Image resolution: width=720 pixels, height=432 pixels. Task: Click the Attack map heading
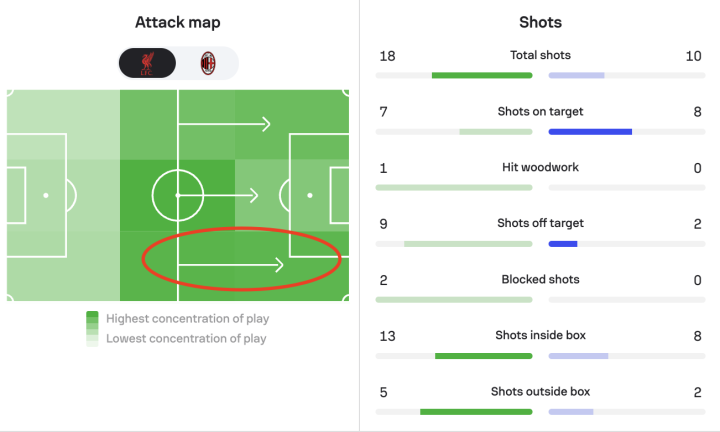178,22
